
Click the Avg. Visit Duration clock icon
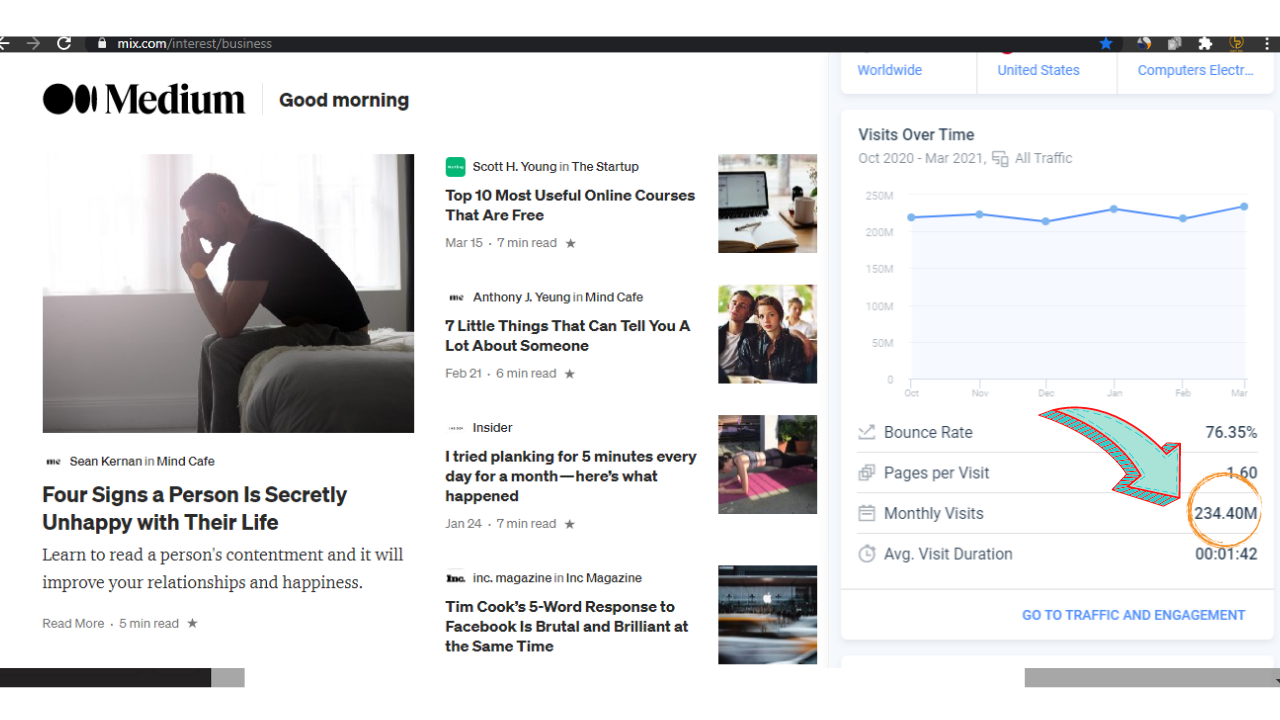(x=867, y=554)
